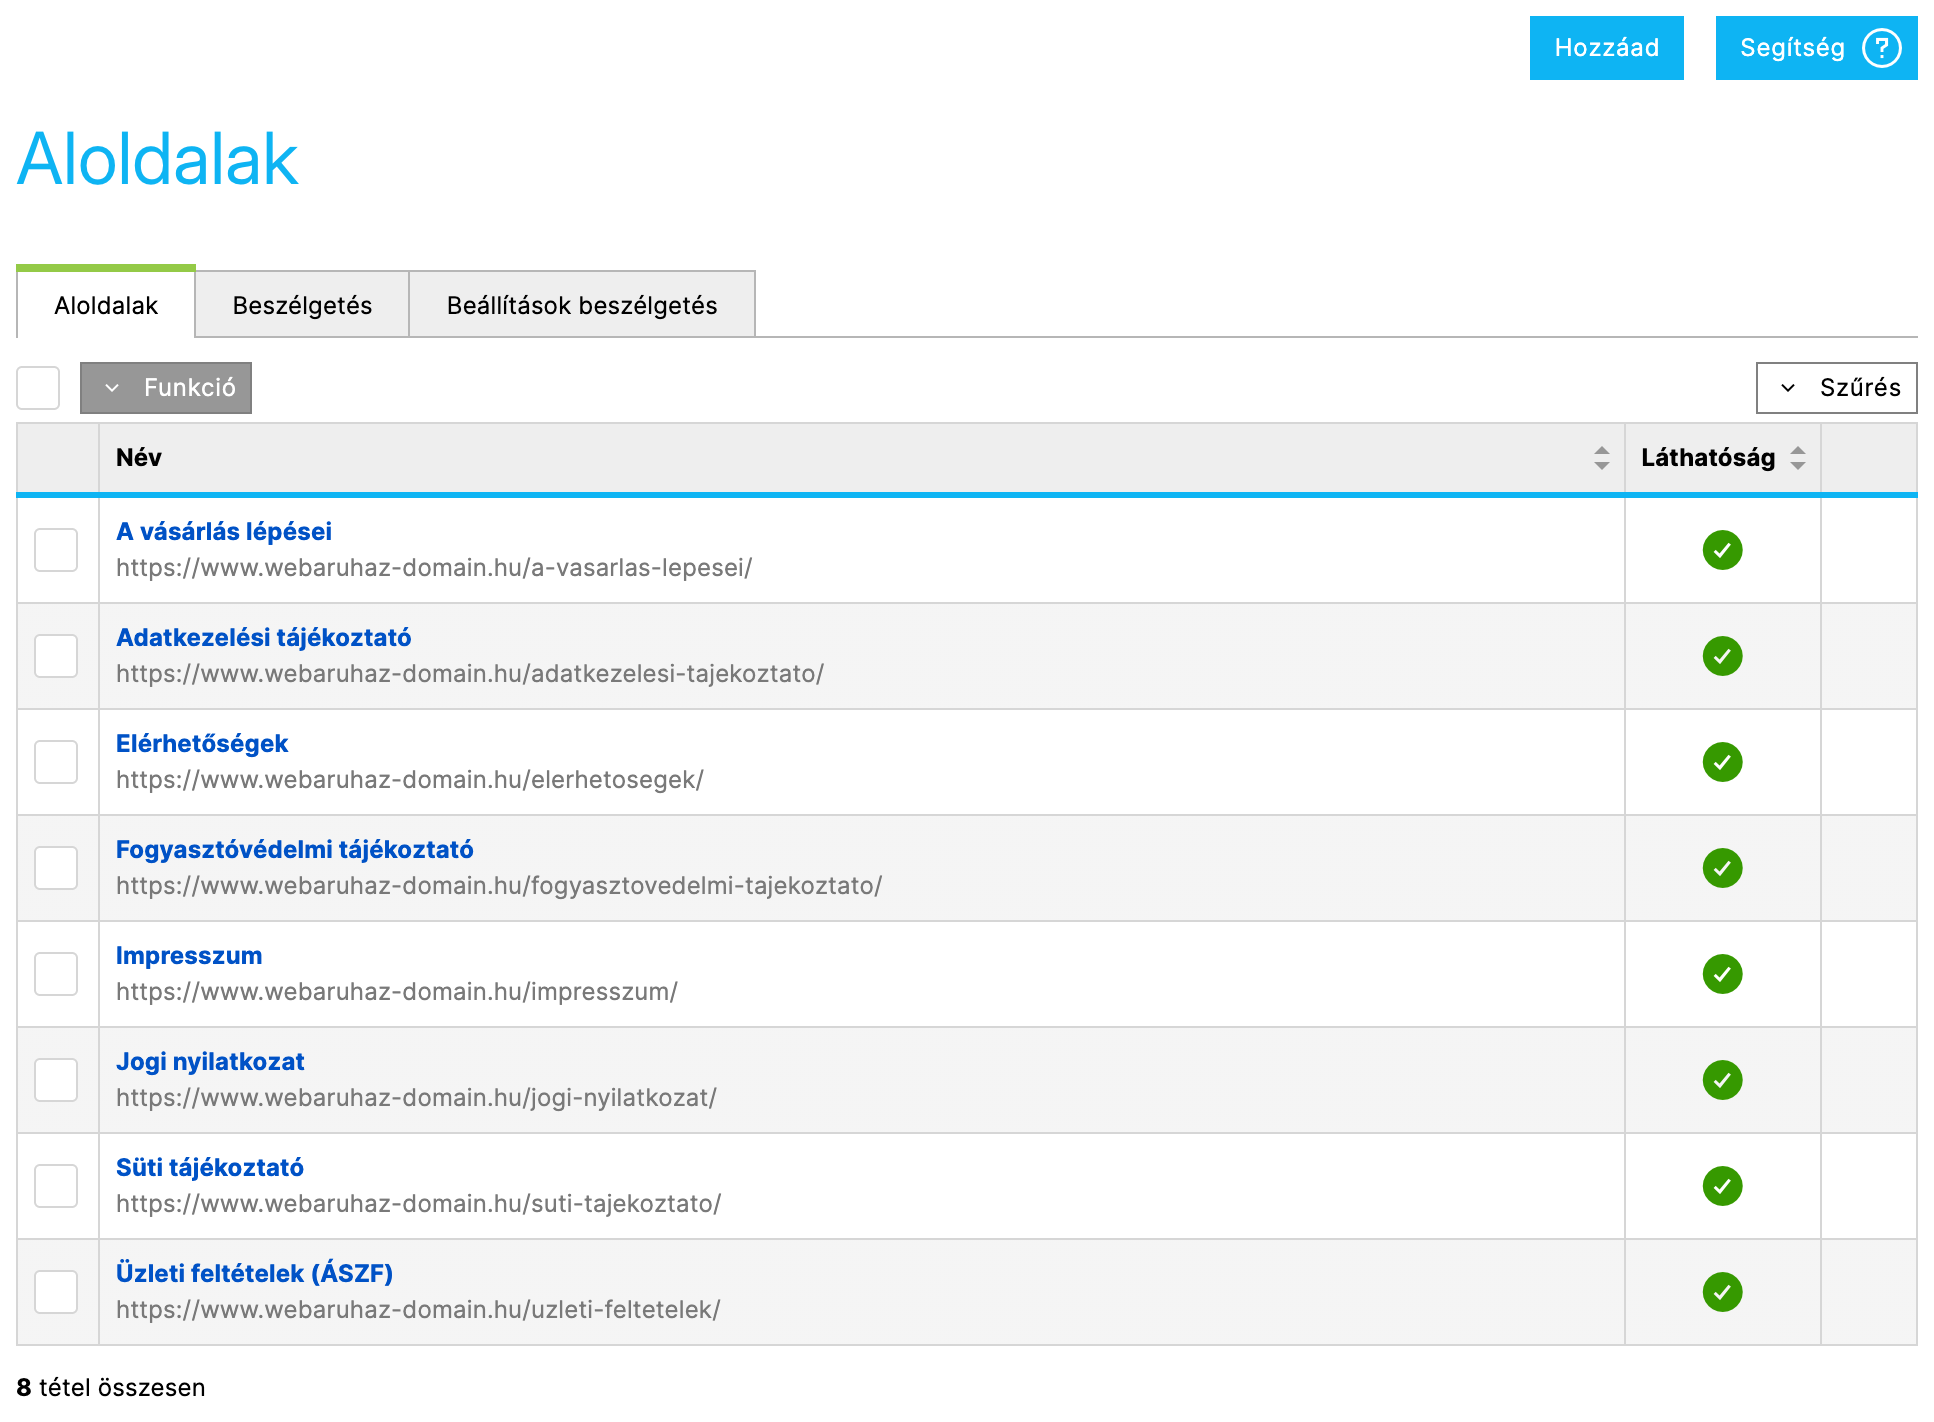1934x1422 pixels.
Task: Click the suti-tajekoztato URL text
Action: coord(419,1203)
